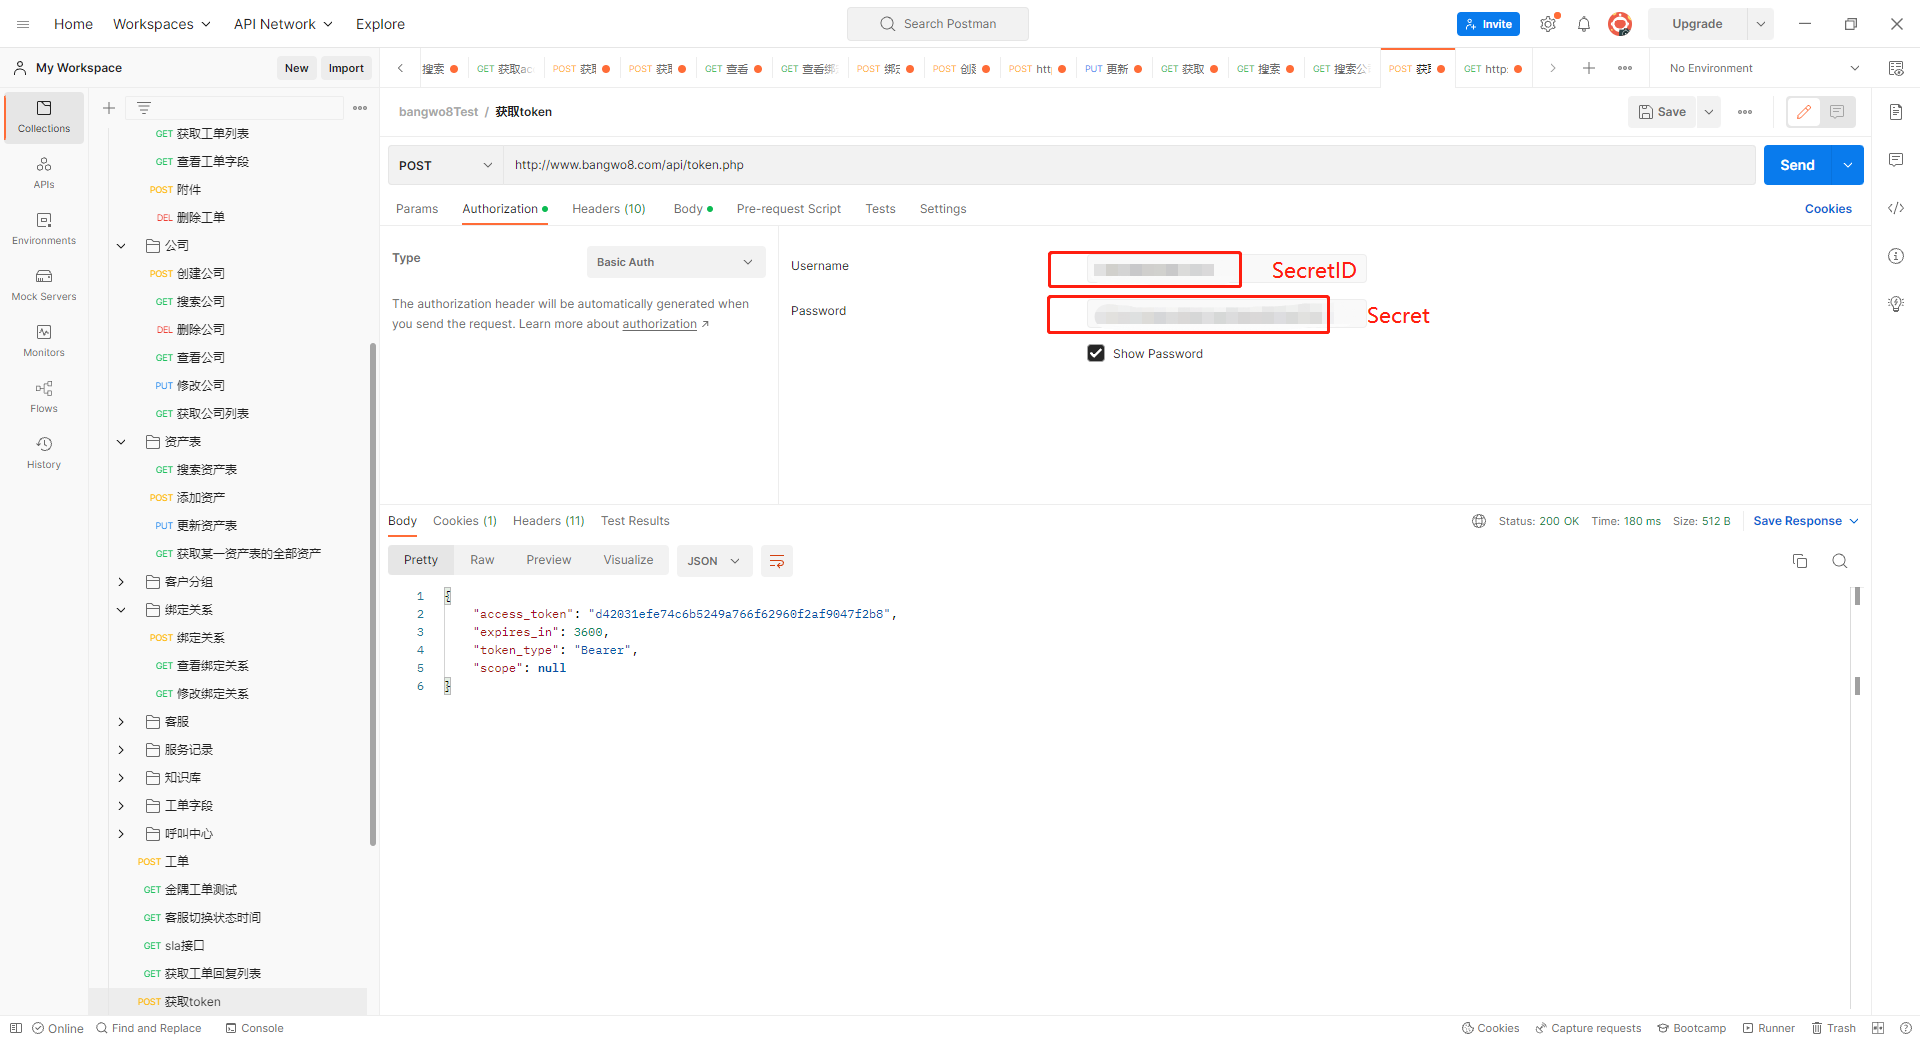Open the code snippet panel icon
The width and height of the screenshot is (1920, 1040).
[1896, 208]
